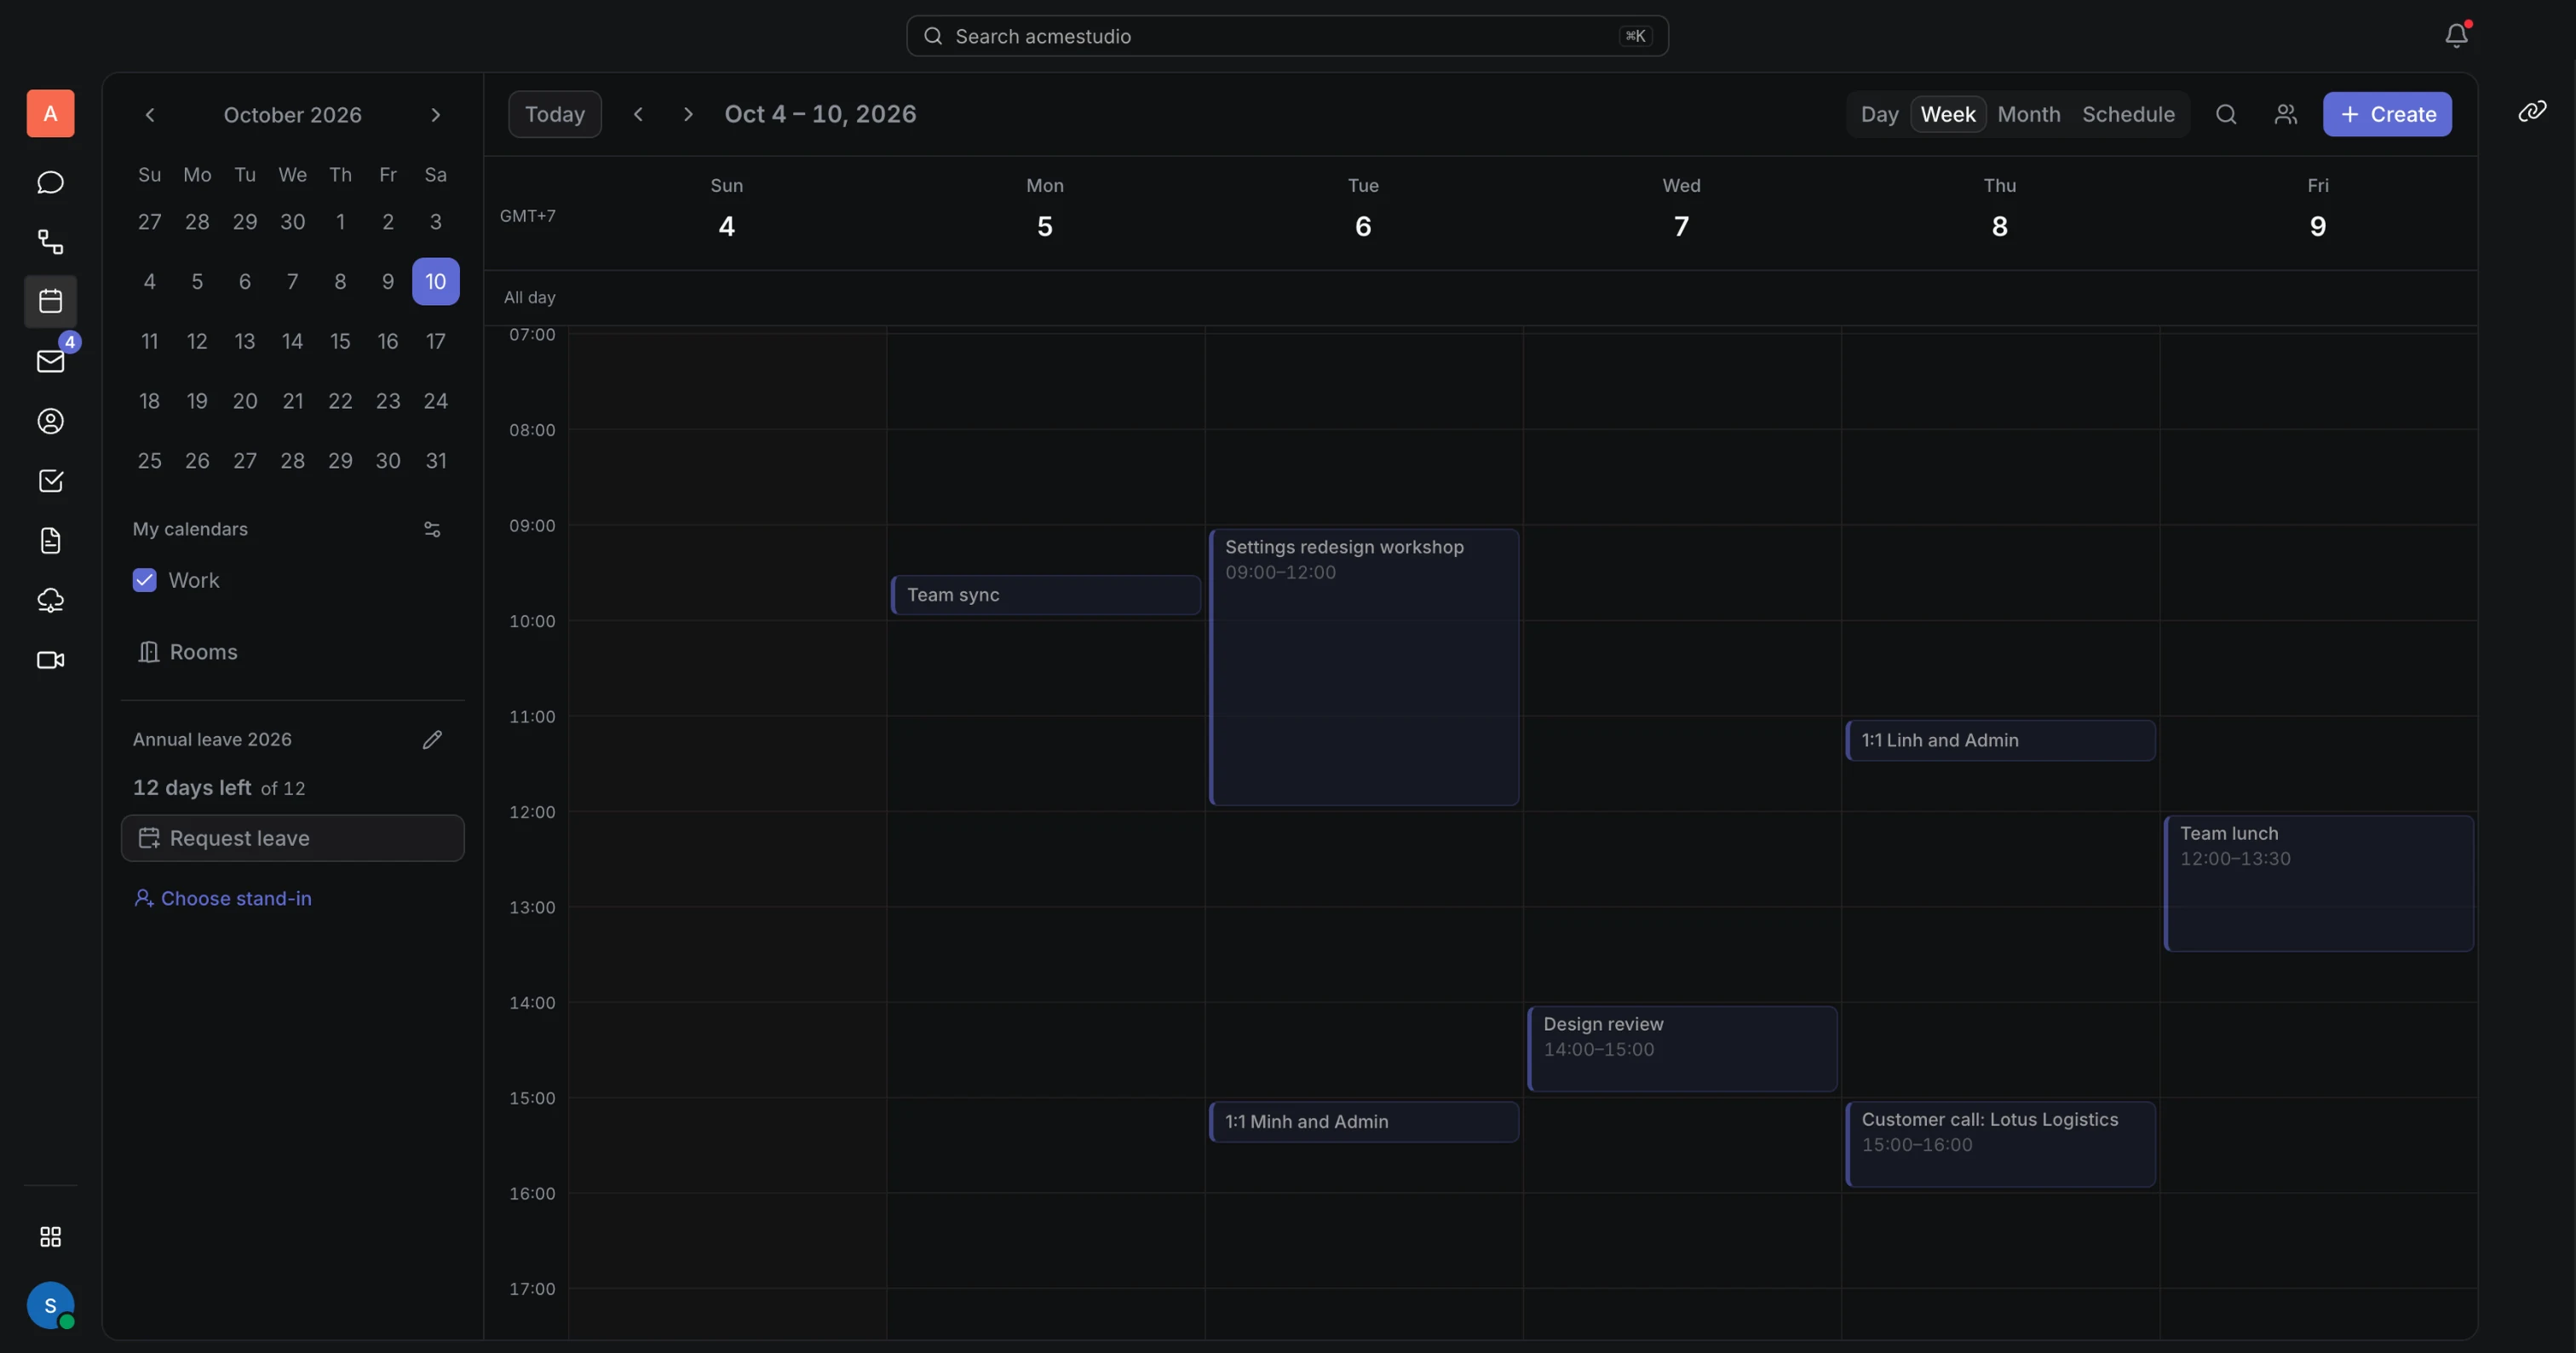Click the acmestudio workspace A logo
Screen dimensions: 2576x1353
(50, 113)
